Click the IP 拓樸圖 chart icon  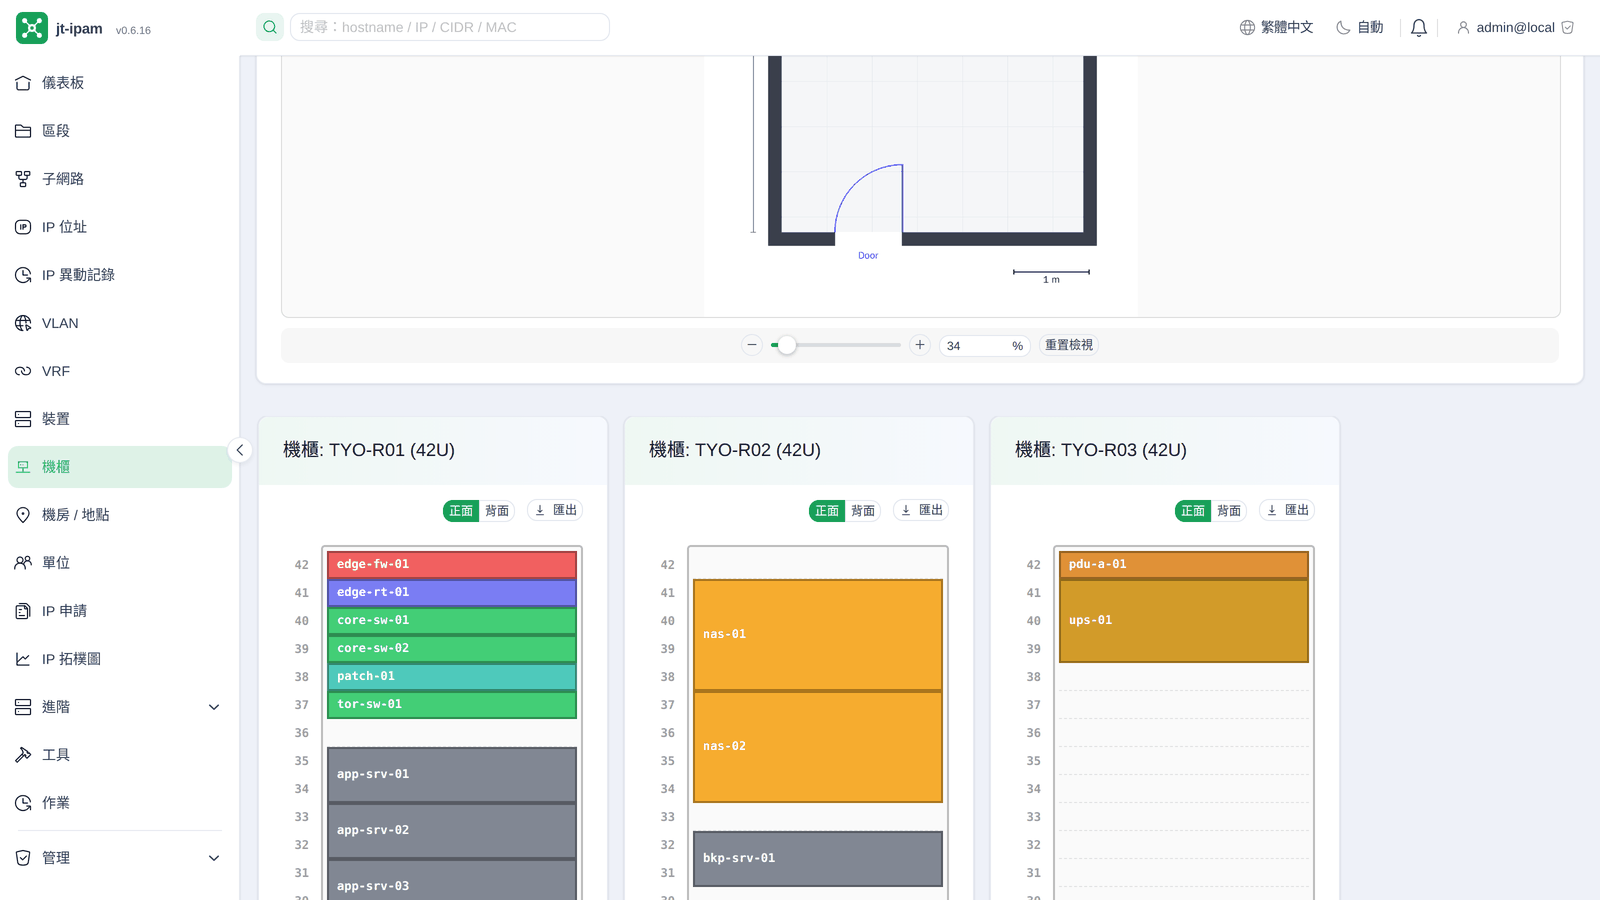click(x=23, y=659)
